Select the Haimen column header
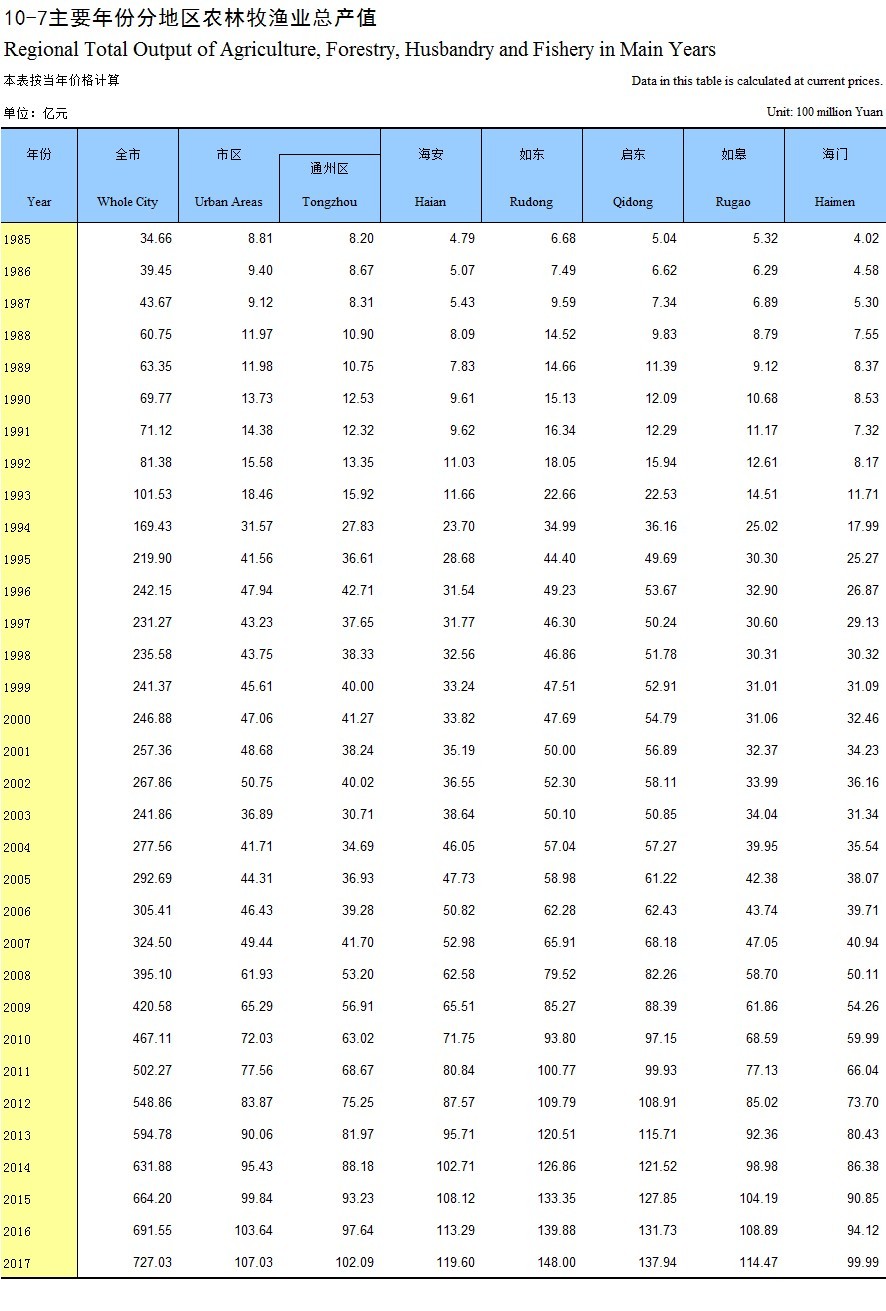This screenshot has width=886, height=1311. click(x=834, y=177)
